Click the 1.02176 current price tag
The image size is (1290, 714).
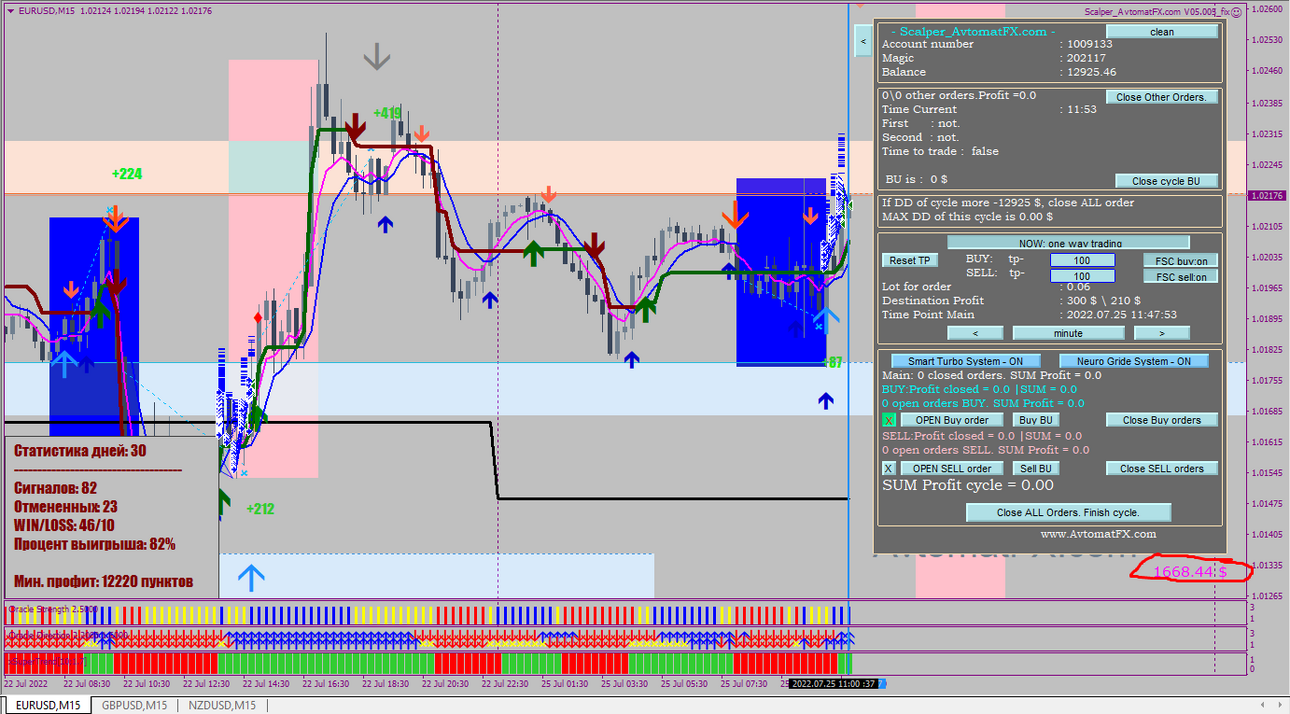1267,196
